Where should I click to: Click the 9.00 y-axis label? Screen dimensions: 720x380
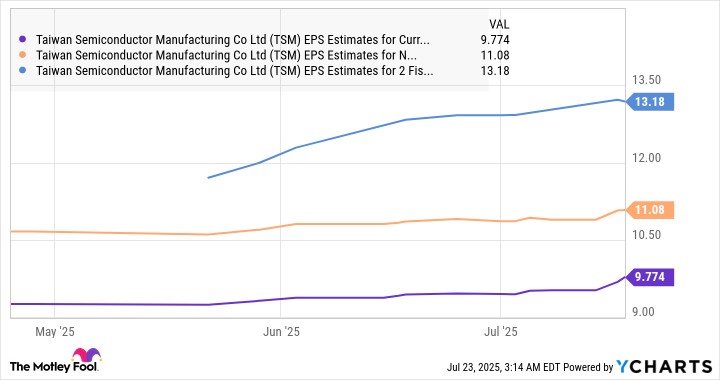[643, 312]
